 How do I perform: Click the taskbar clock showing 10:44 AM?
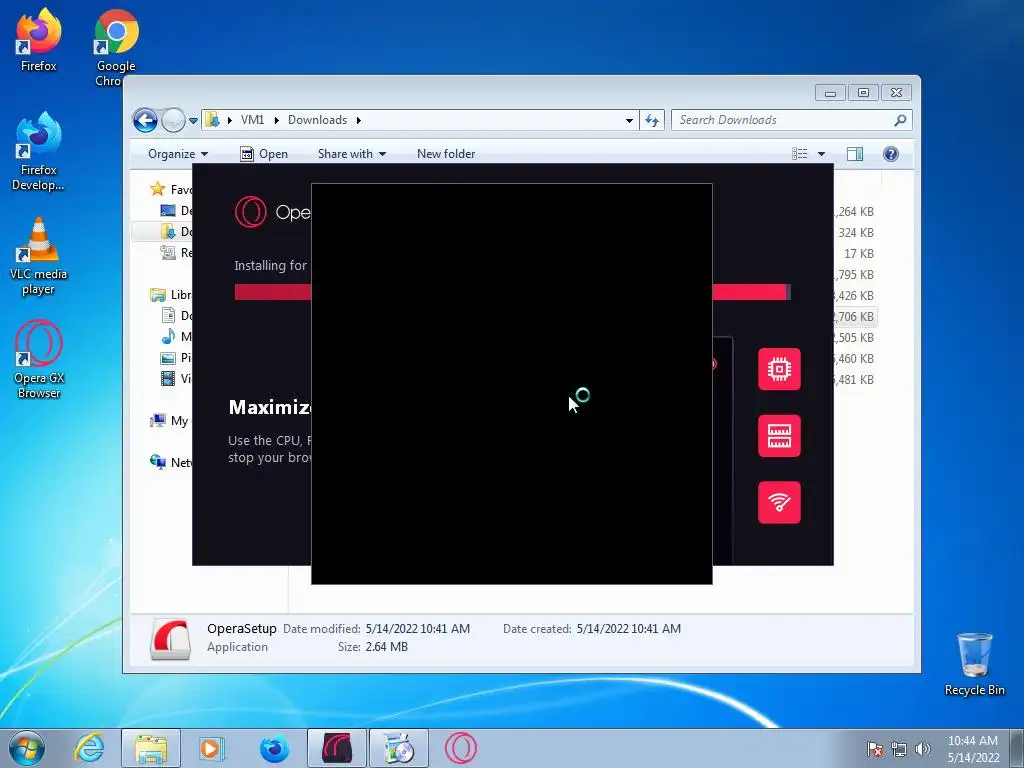tap(972, 749)
